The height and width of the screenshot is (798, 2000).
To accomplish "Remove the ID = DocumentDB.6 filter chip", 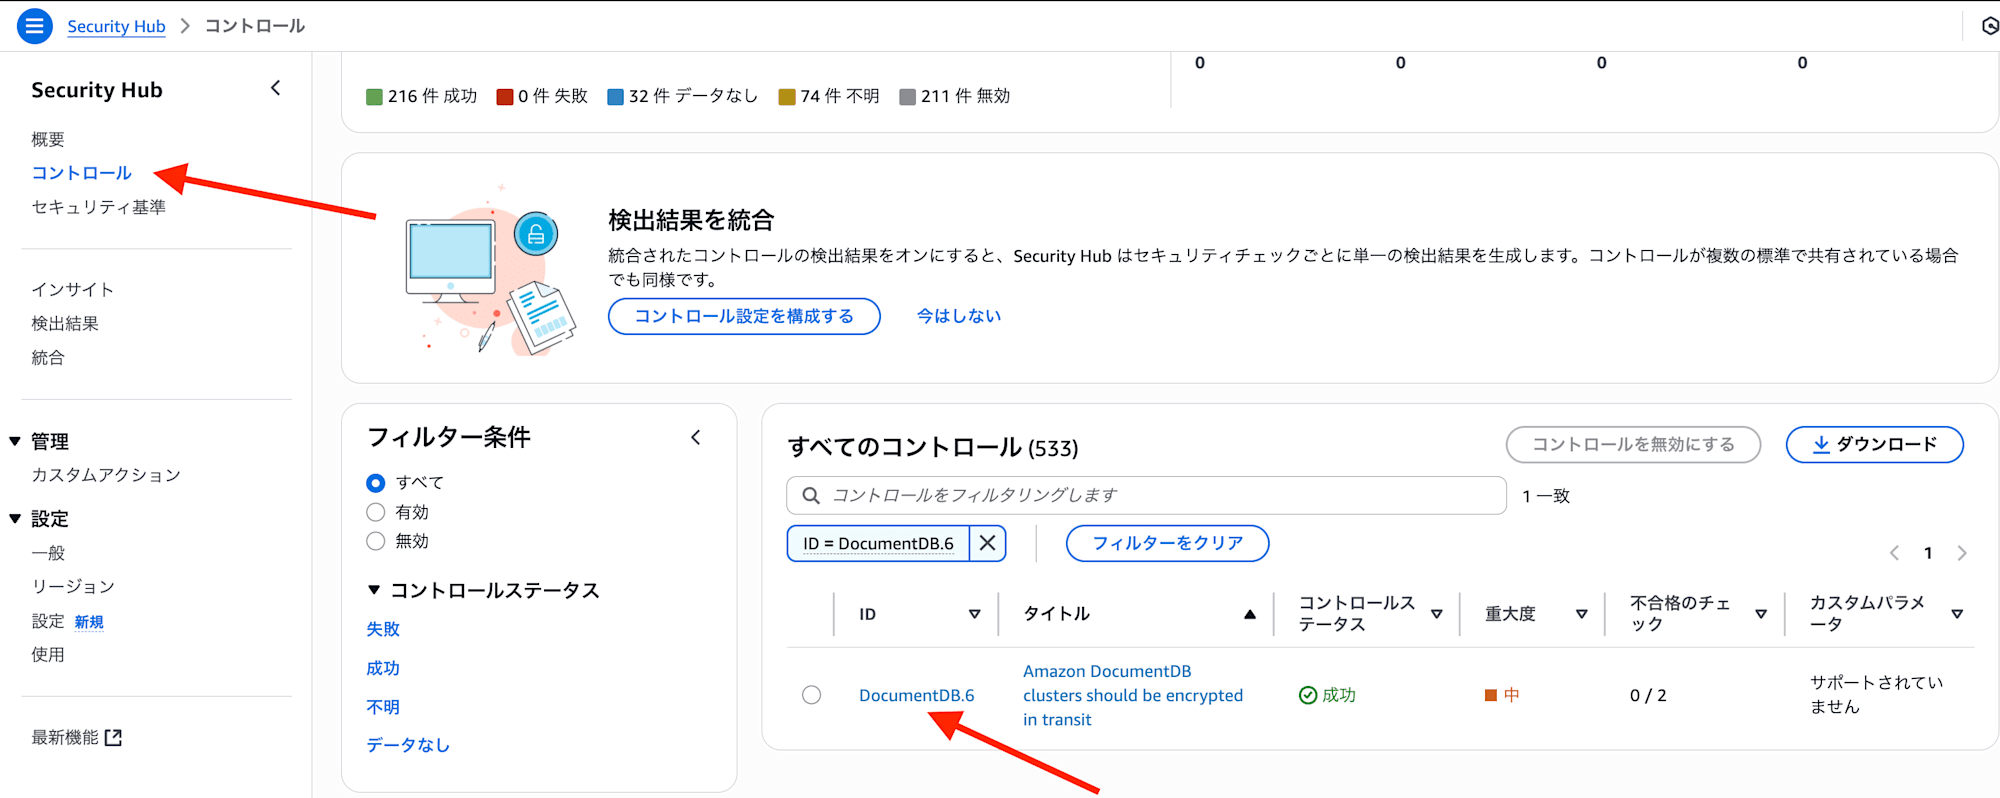I will pos(987,543).
